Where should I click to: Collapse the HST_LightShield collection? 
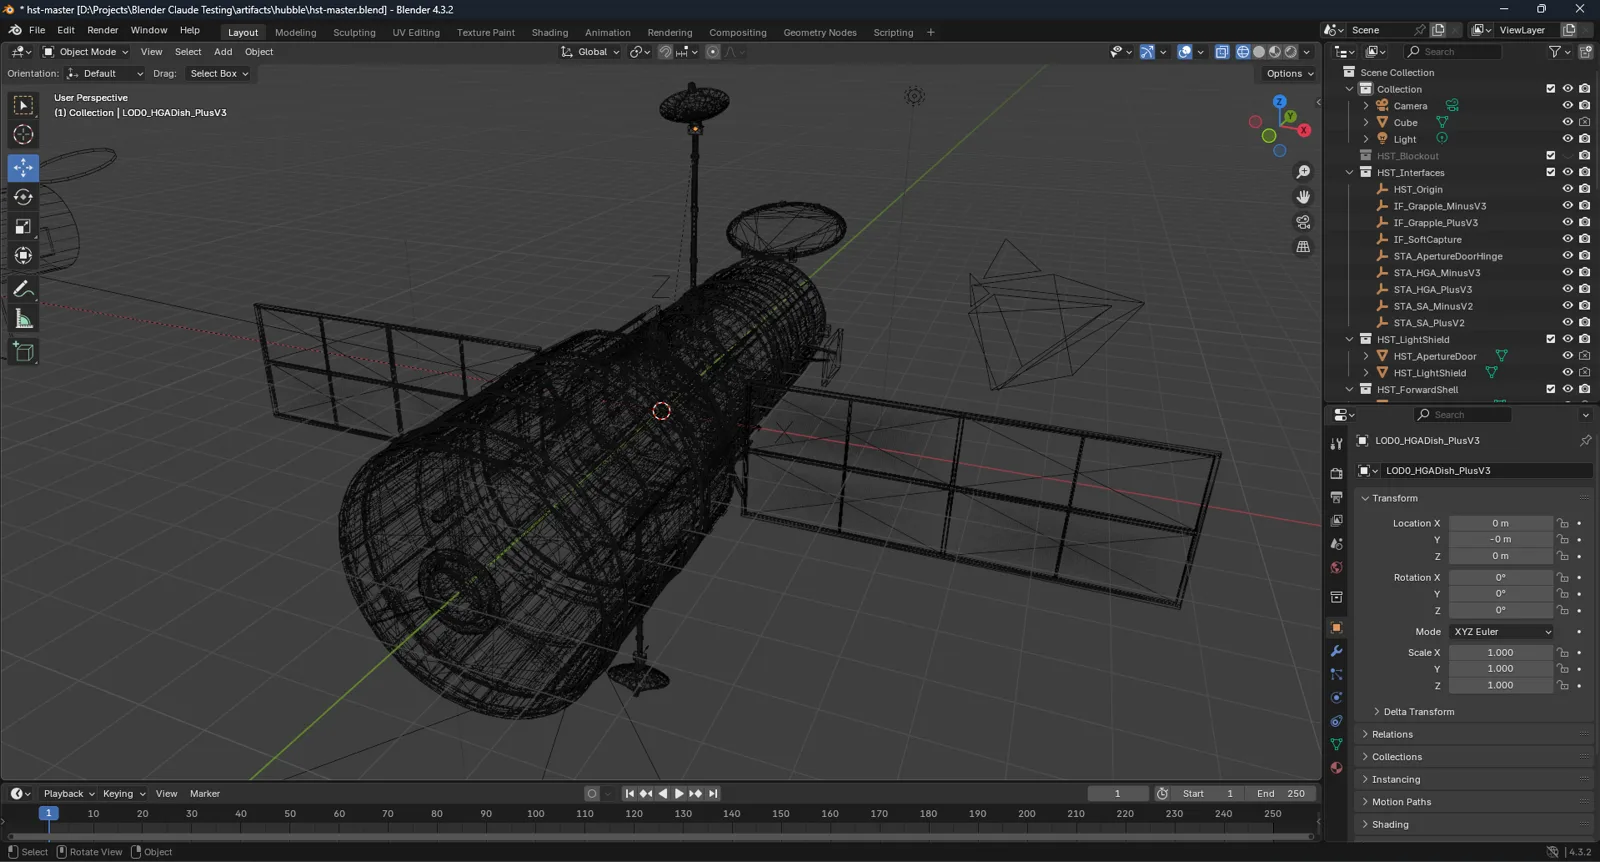[x=1350, y=339]
